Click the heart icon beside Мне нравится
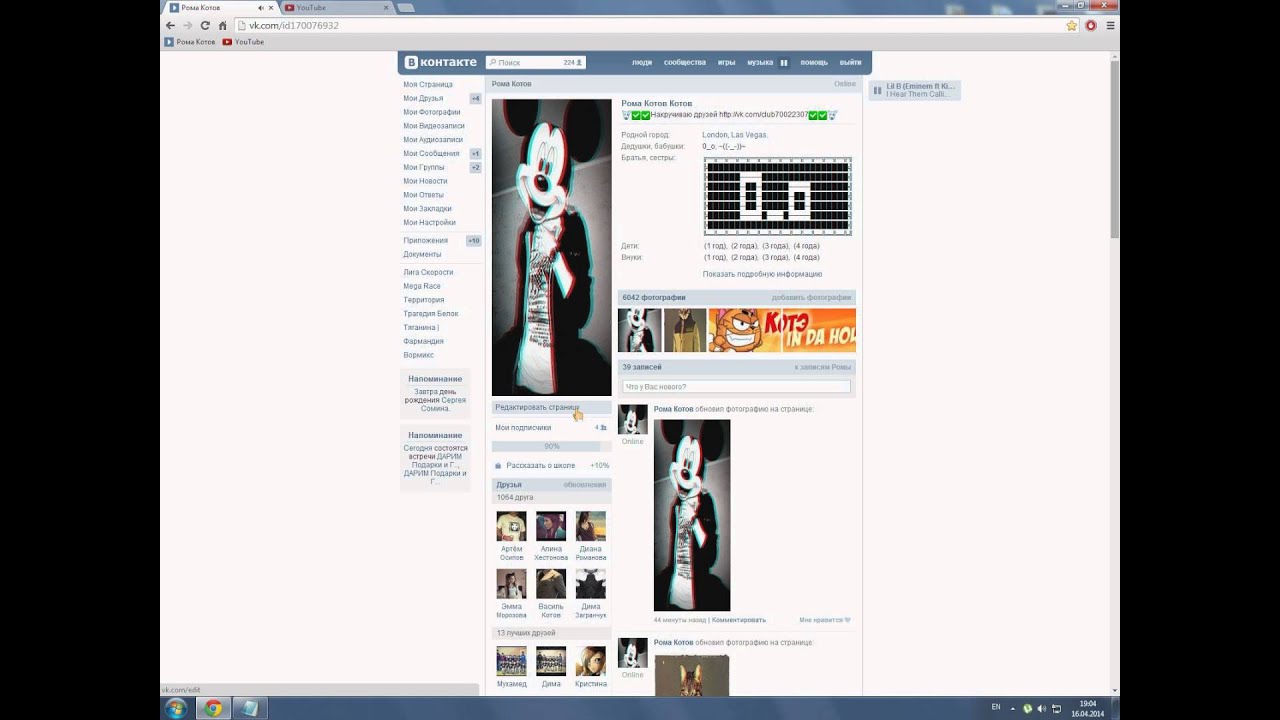Image resolution: width=1280 pixels, height=720 pixels. 847,620
